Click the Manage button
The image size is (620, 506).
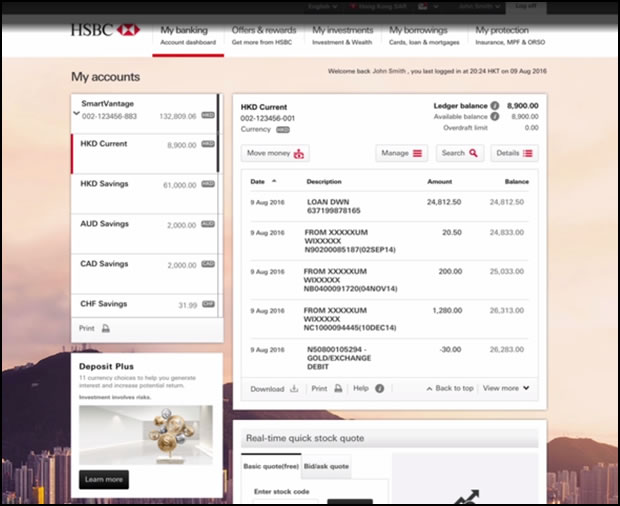(x=402, y=153)
